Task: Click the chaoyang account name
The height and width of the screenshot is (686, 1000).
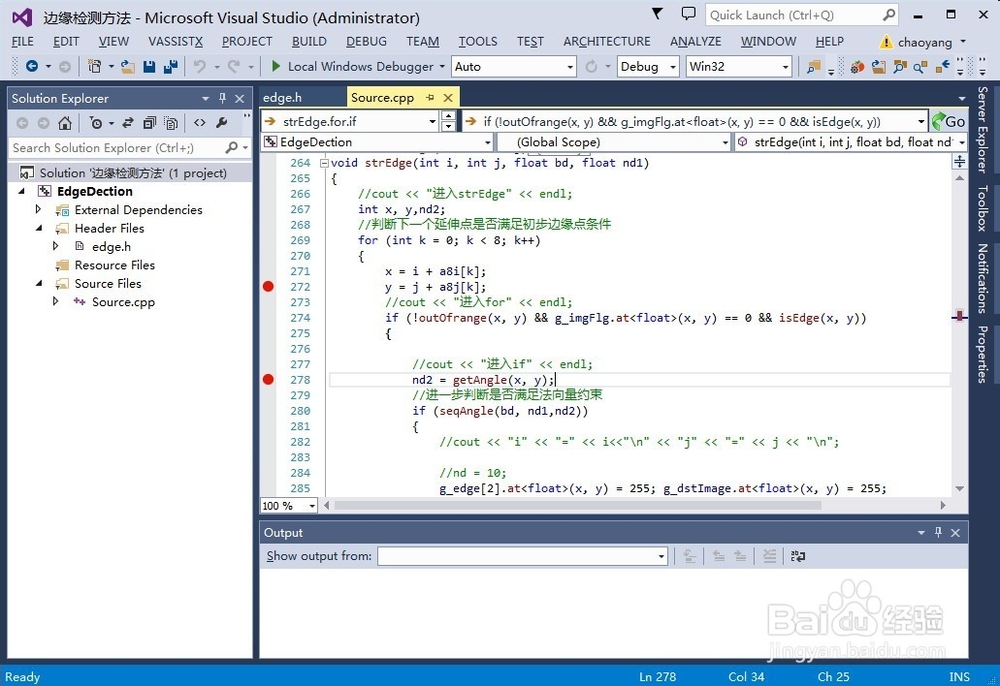Action: pos(925,42)
